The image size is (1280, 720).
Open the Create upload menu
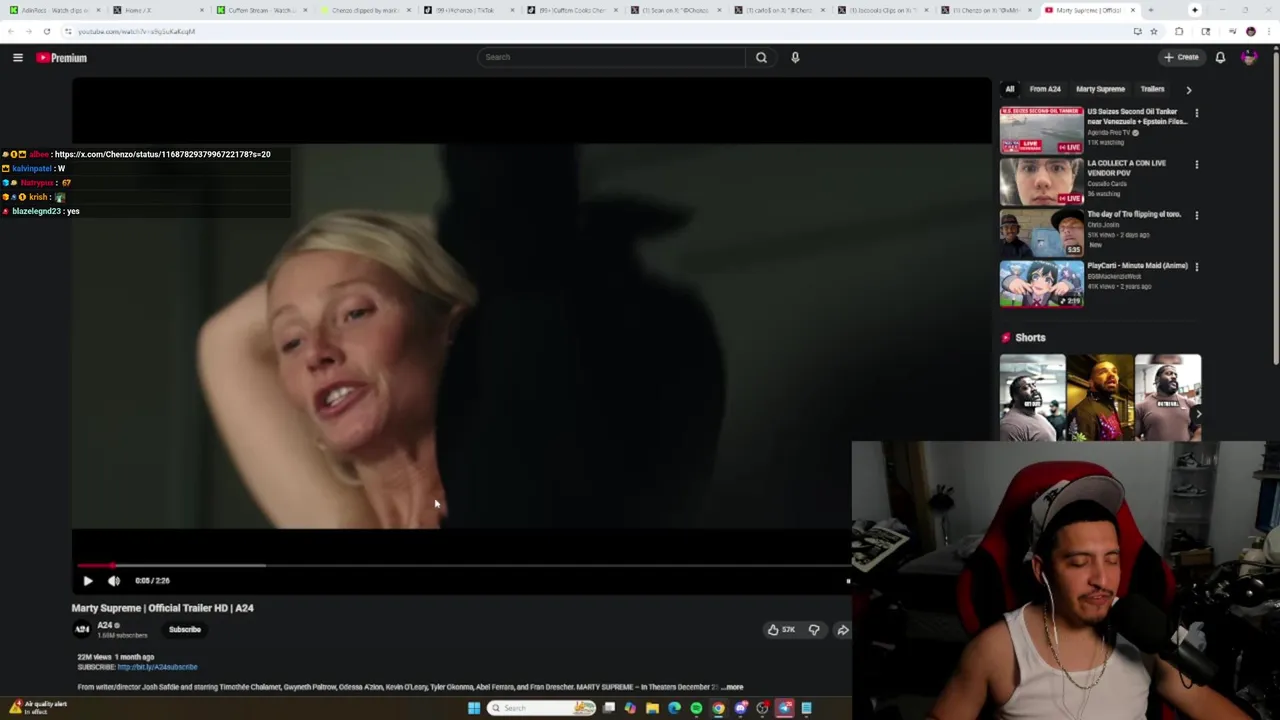click(1181, 57)
